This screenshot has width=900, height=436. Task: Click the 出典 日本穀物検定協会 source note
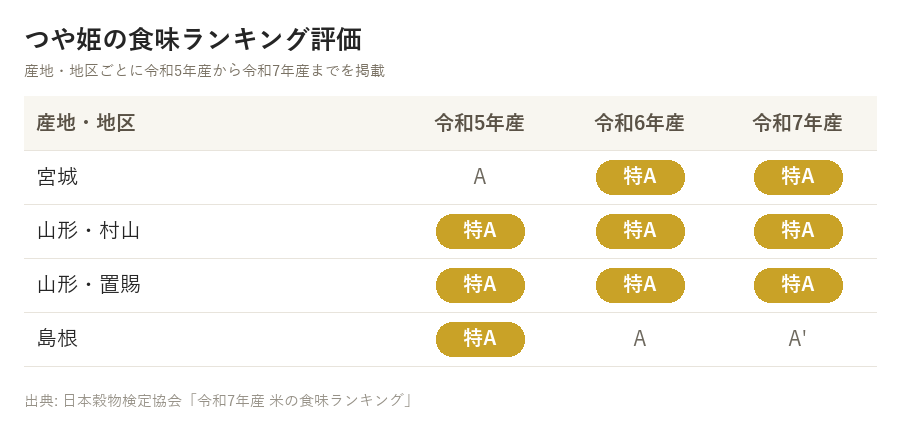219,400
